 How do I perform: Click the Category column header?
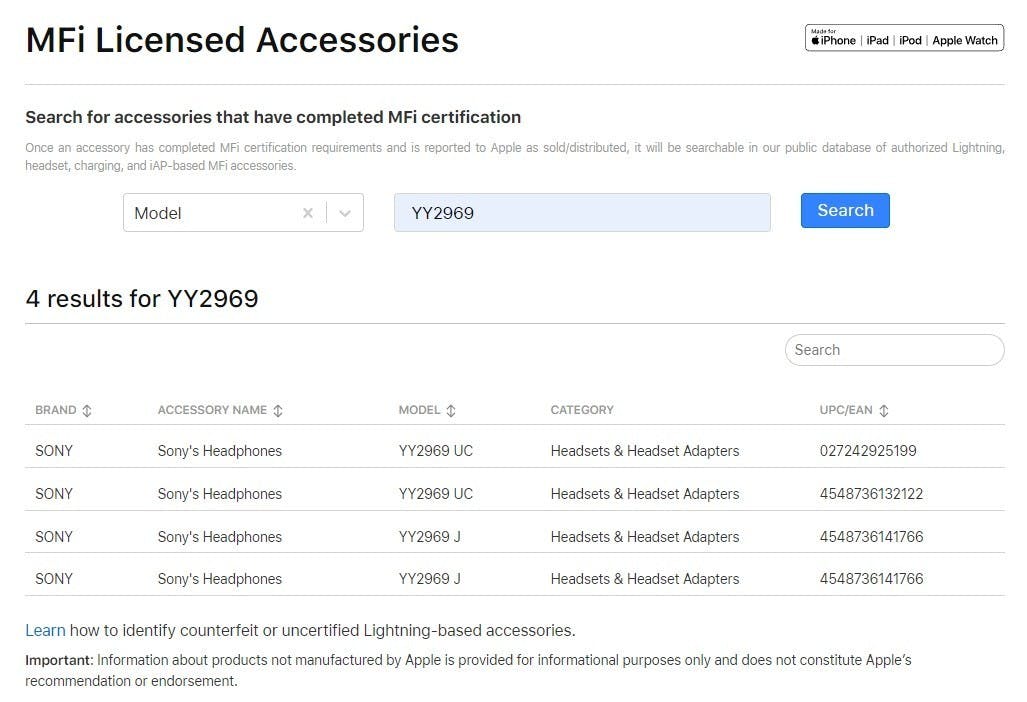(x=582, y=410)
